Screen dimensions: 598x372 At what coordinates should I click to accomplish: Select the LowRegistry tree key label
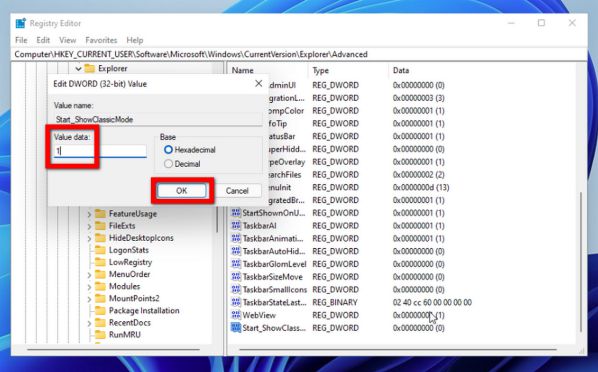pyautogui.click(x=130, y=262)
